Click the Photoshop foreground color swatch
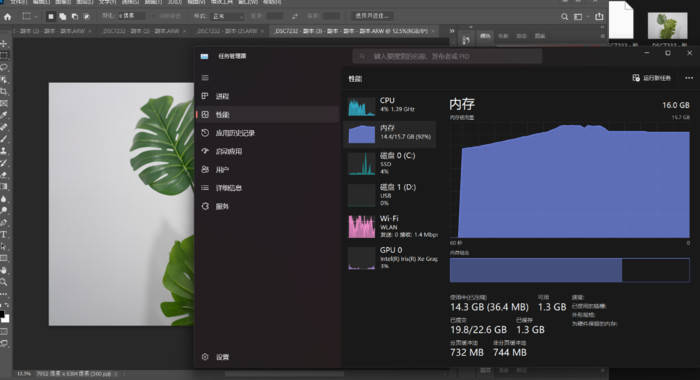 coord(2,314)
